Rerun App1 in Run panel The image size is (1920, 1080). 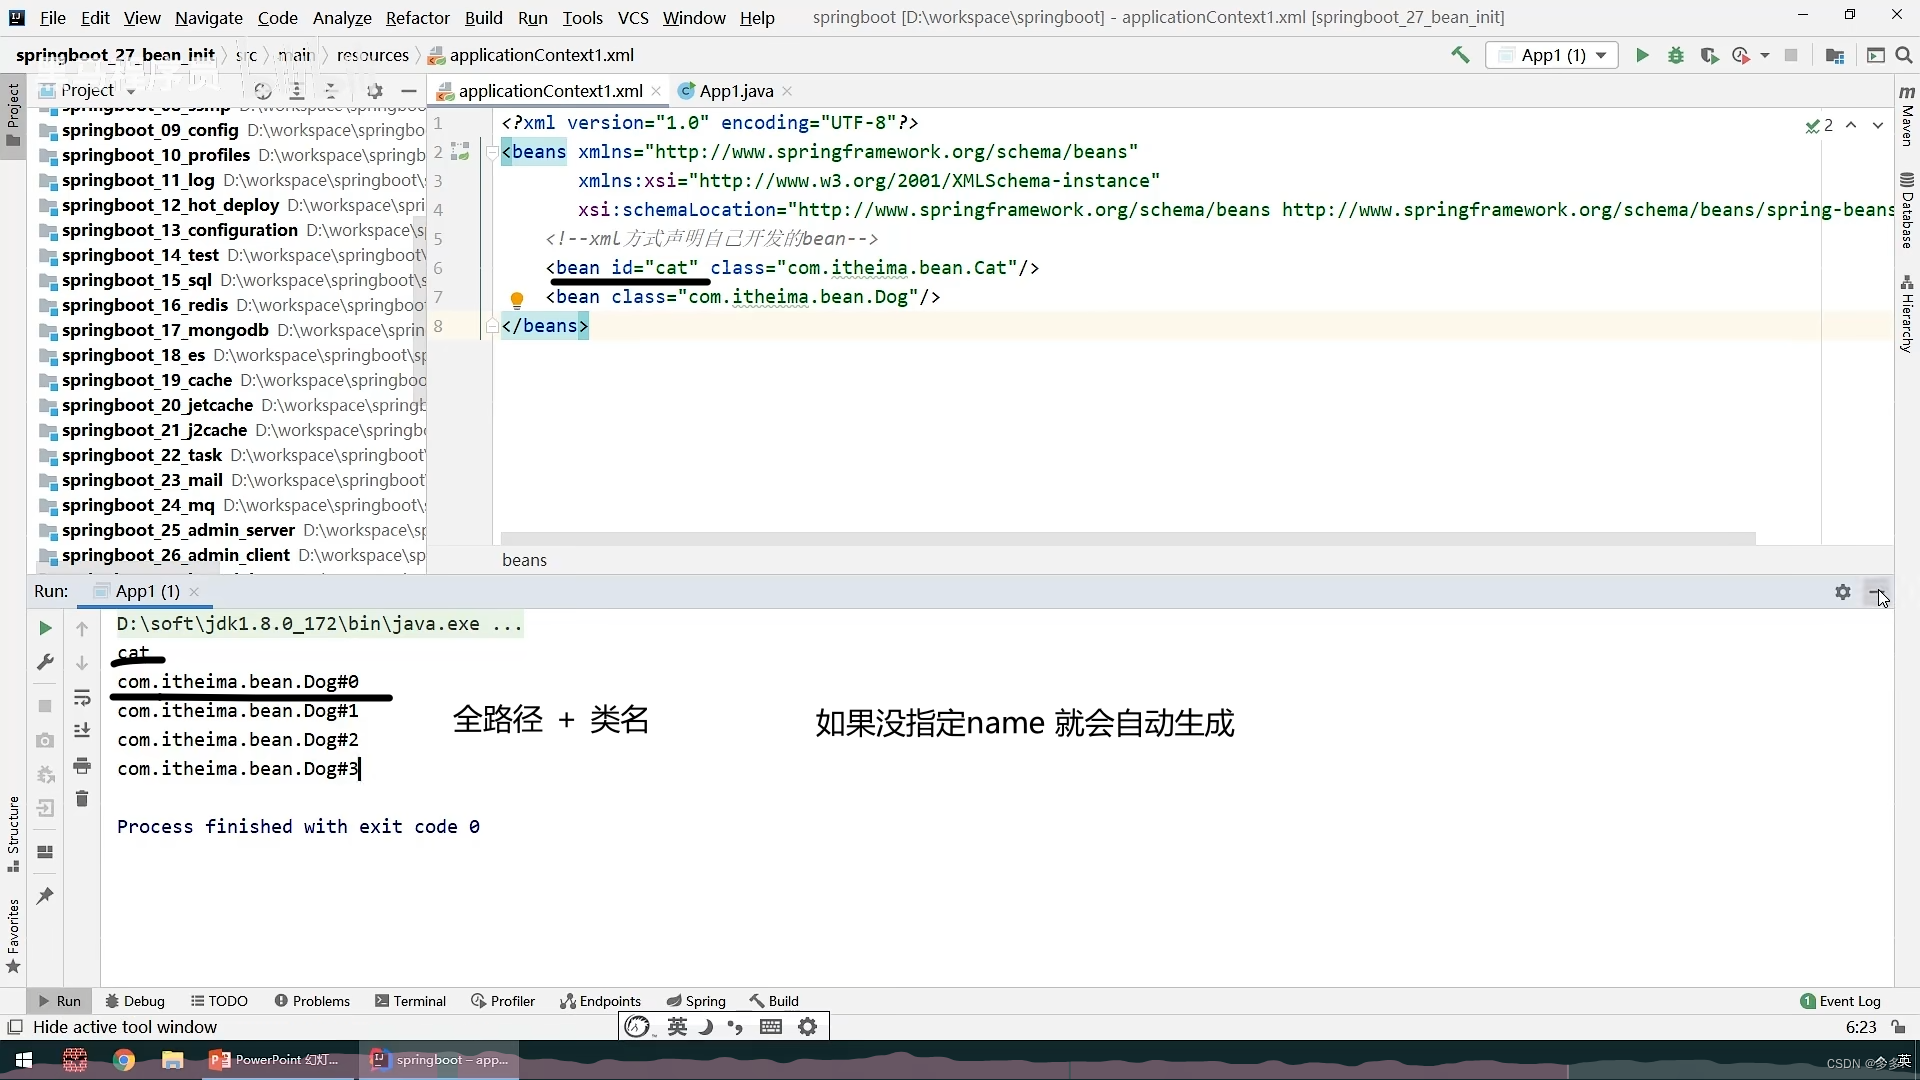[x=45, y=628]
